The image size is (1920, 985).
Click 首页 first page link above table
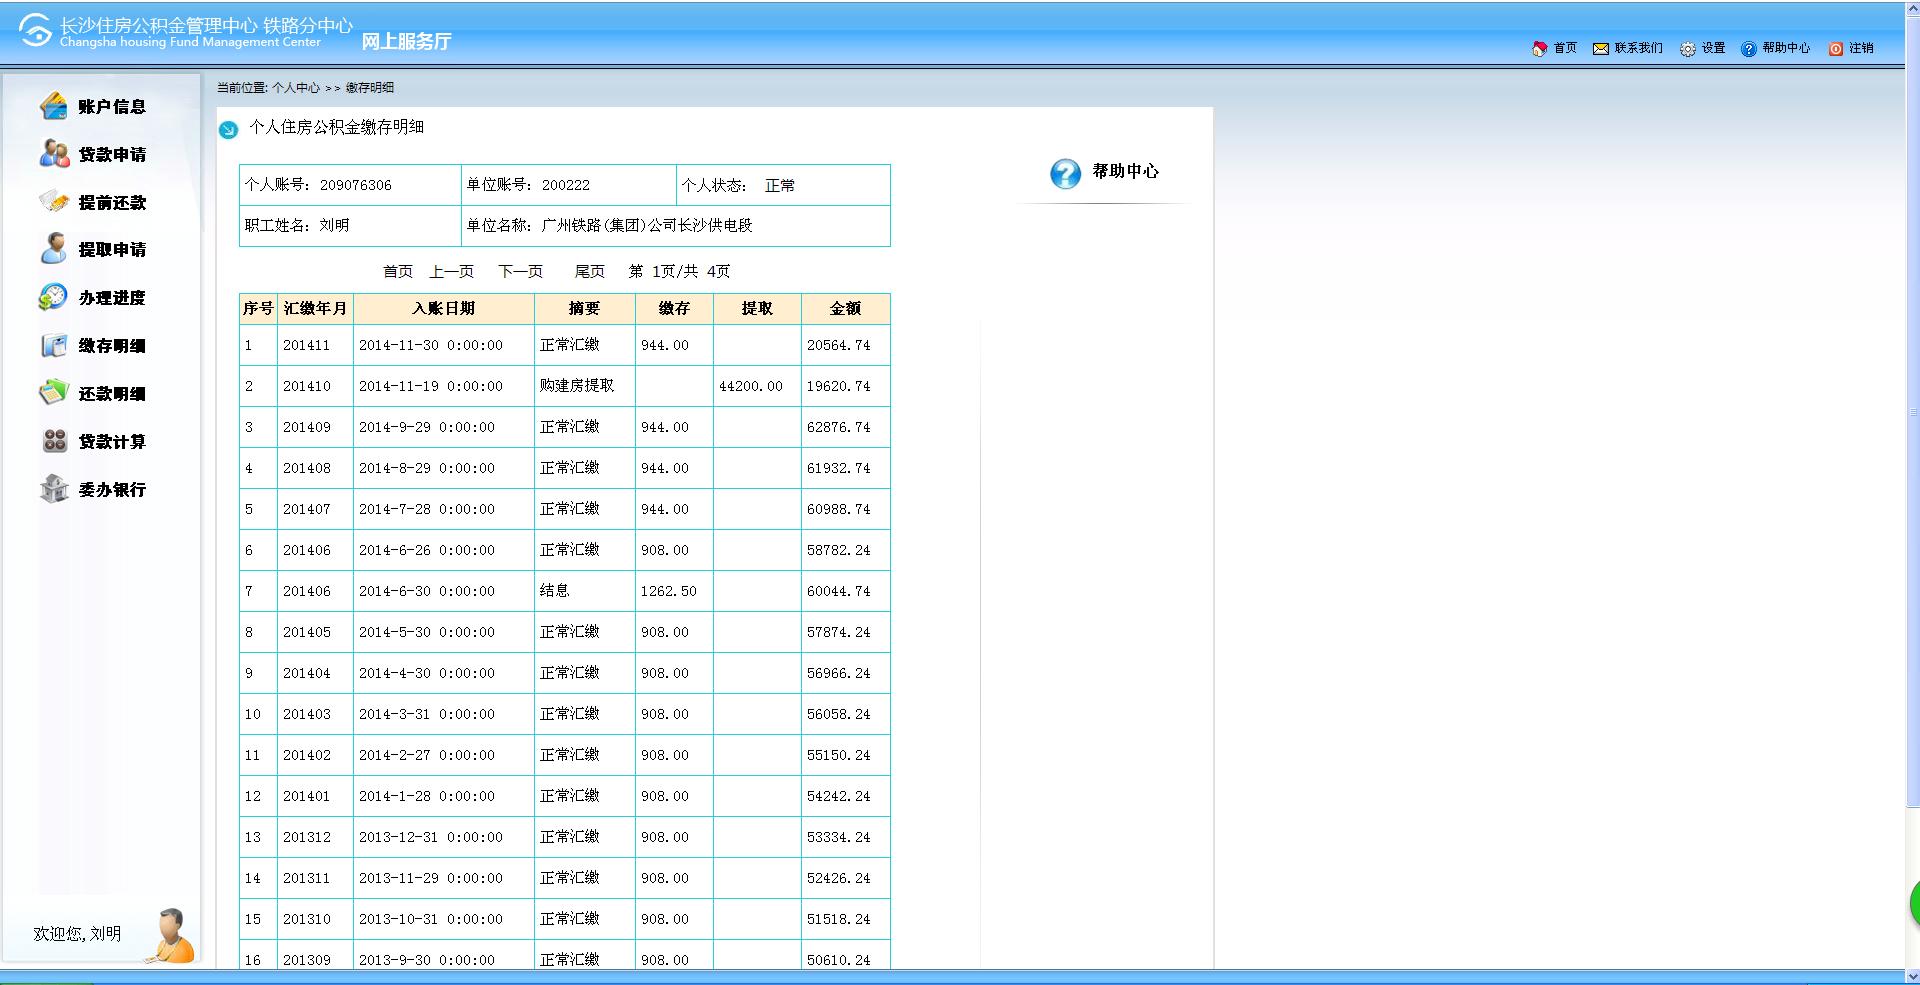click(397, 272)
